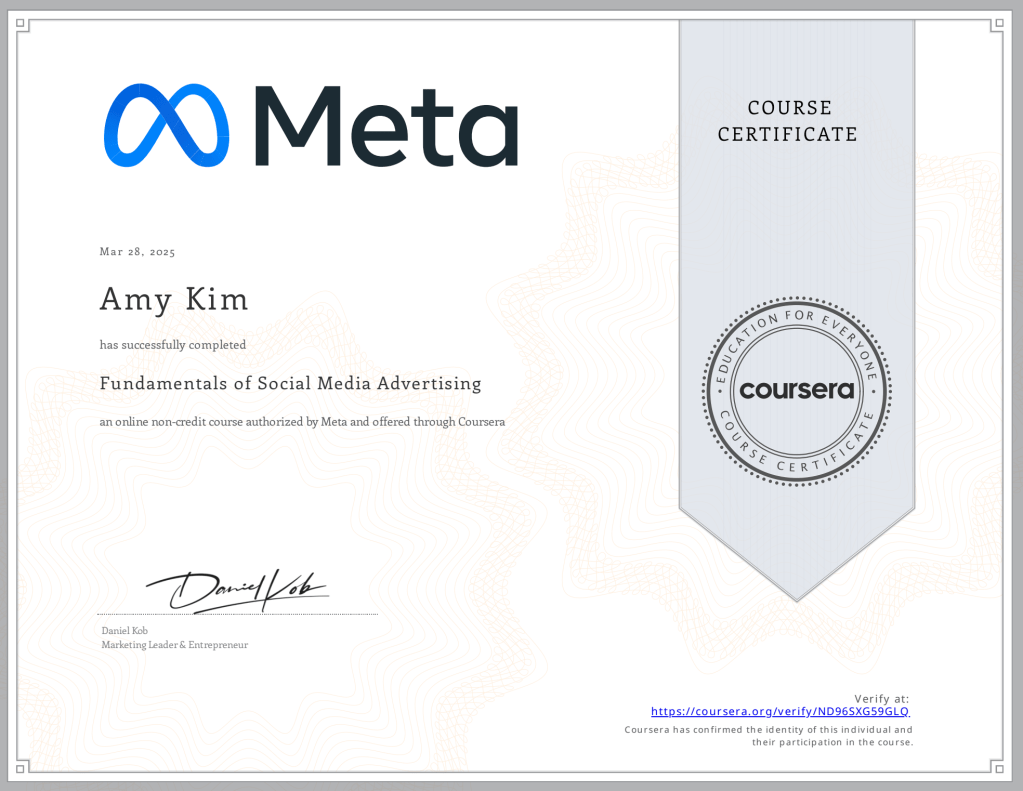Click the 'COURSE CERTIFICATE' ribbon heading
This screenshot has width=1023, height=791.
click(x=787, y=121)
